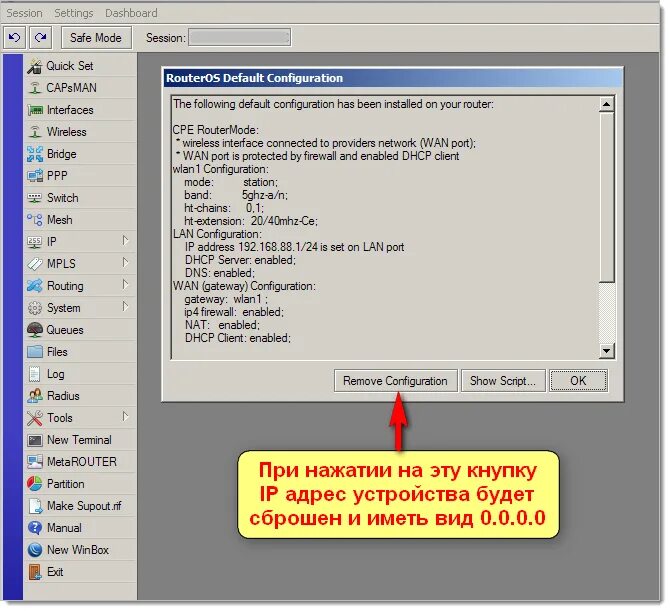The height and width of the screenshot is (611, 670).
Task: Click the scroll down arrow in configuration text
Action: (607, 351)
